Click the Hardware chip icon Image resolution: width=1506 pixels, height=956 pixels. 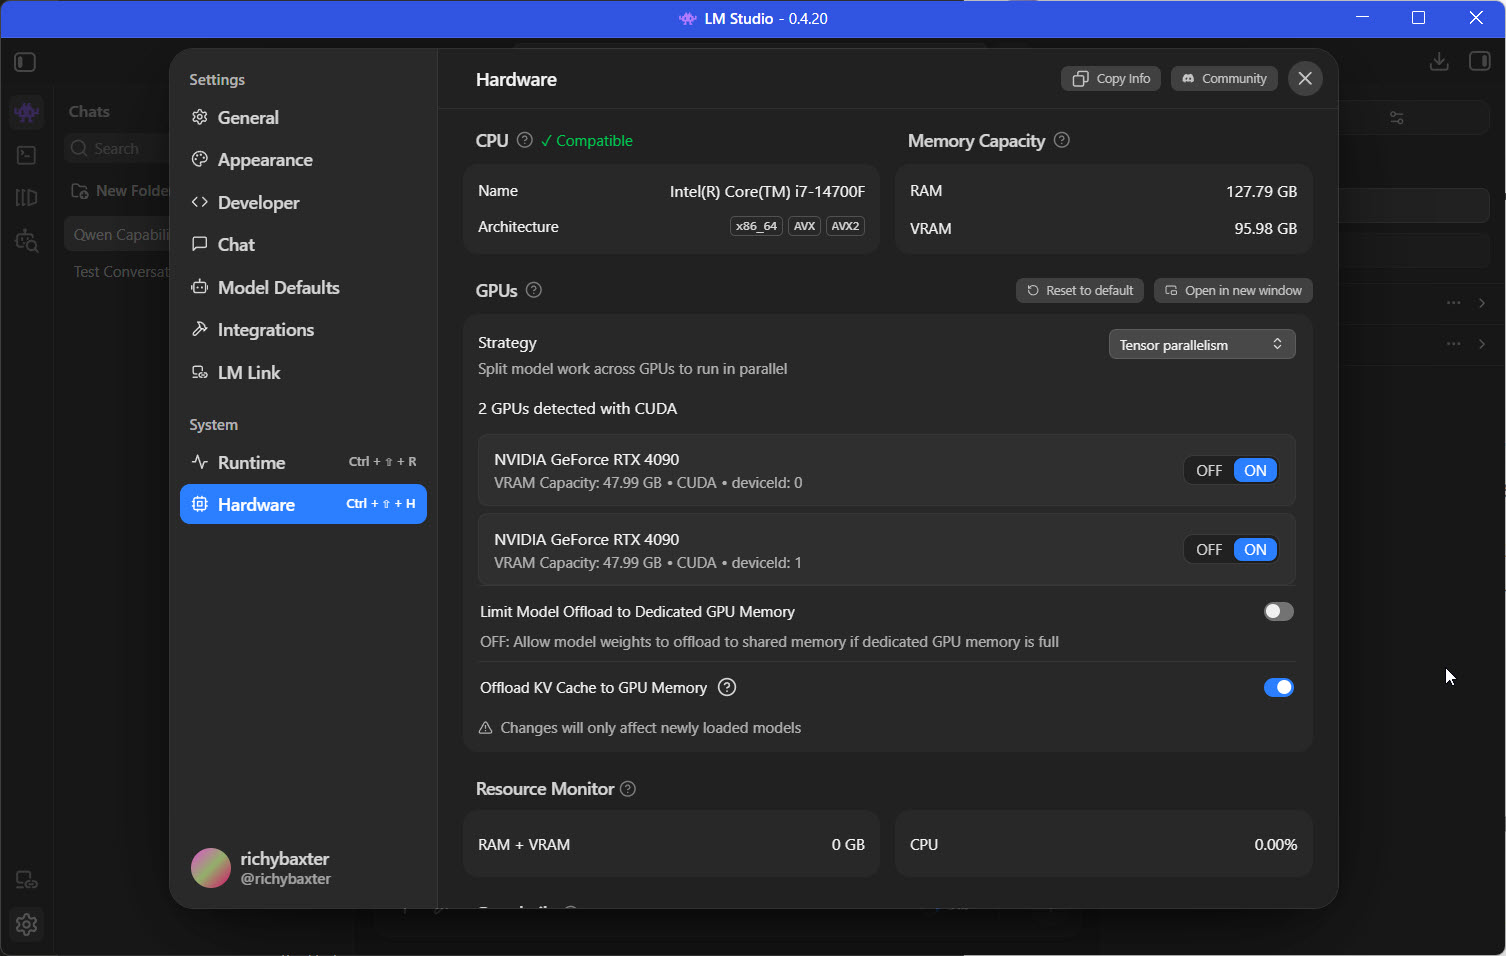(x=200, y=504)
